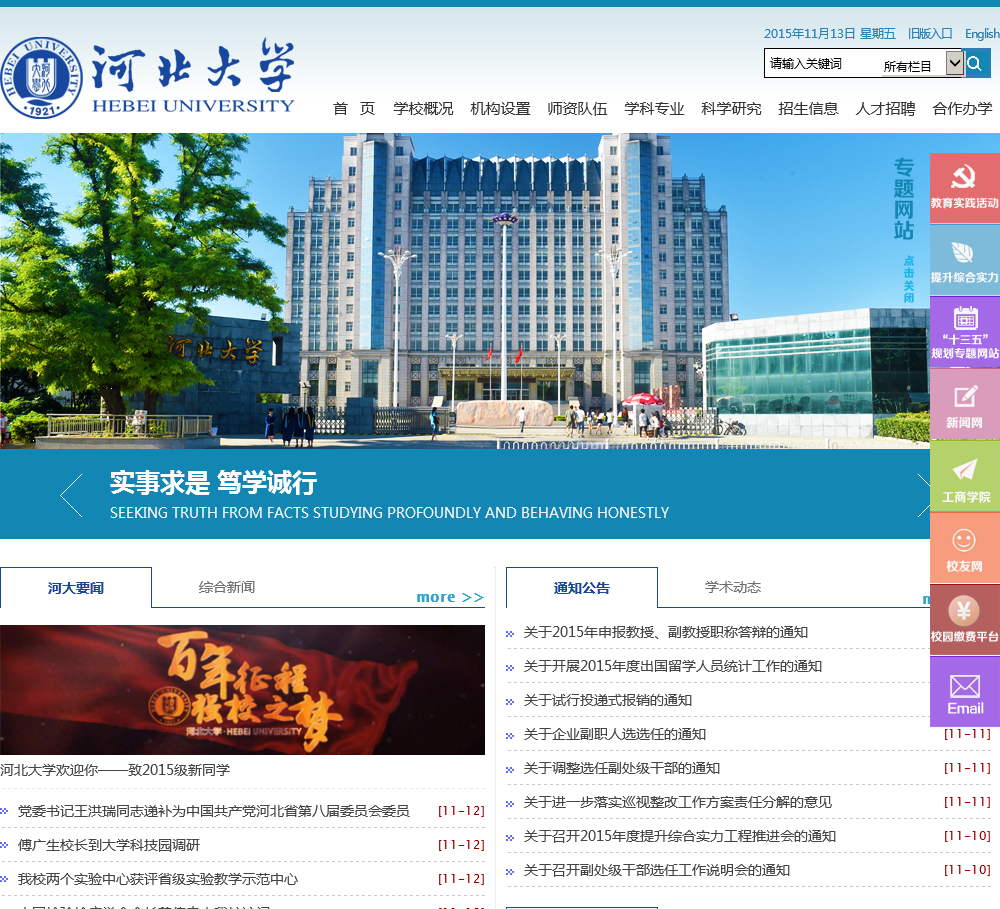This screenshot has width=1000, height=909.
Task: Select the 学术动态 tab
Action: coord(733,587)
